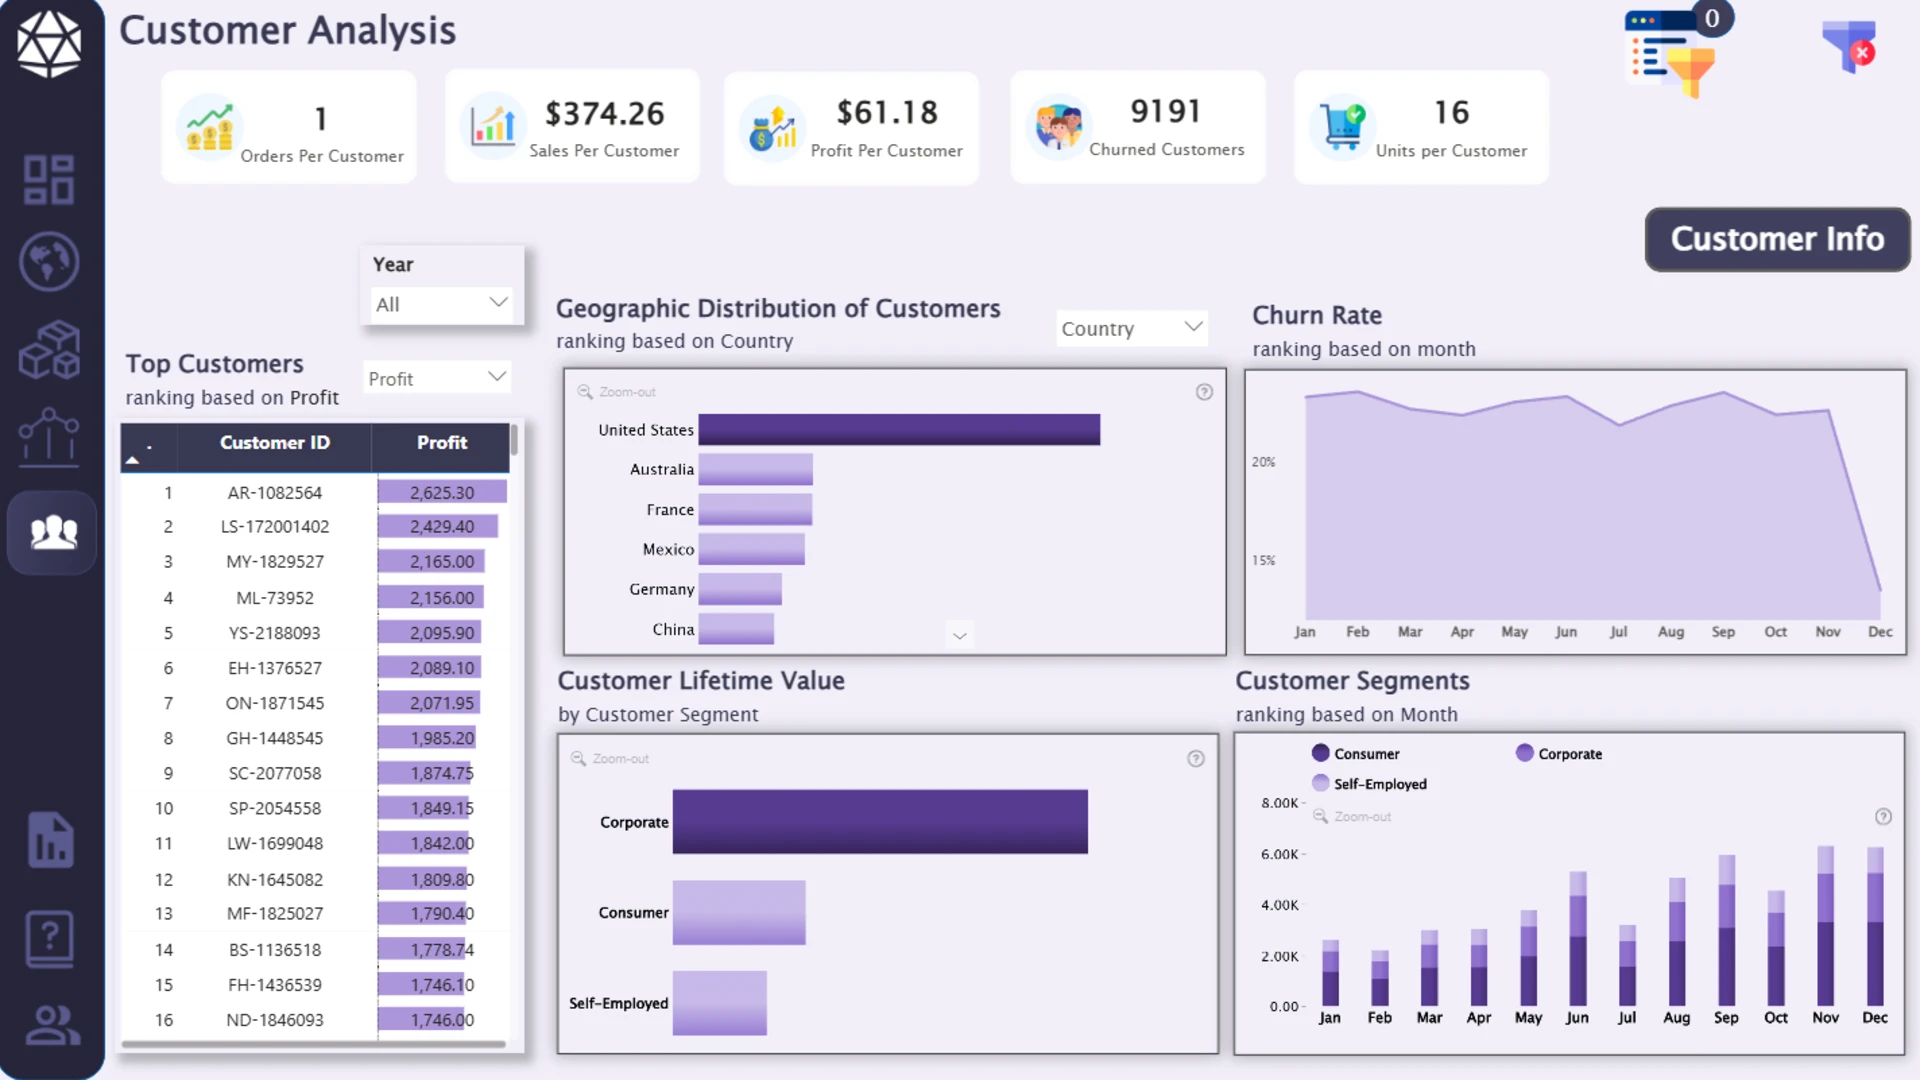Image resolution: width=1920 pixels, height=1080 pixels.
Task: Click Zoom-out on the geographic chart
Action: coord(617,392)
